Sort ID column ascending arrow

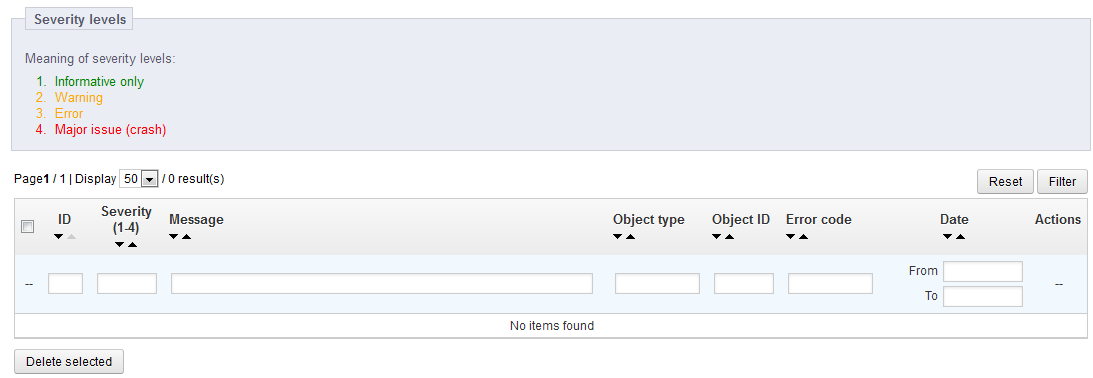point(71,237)
